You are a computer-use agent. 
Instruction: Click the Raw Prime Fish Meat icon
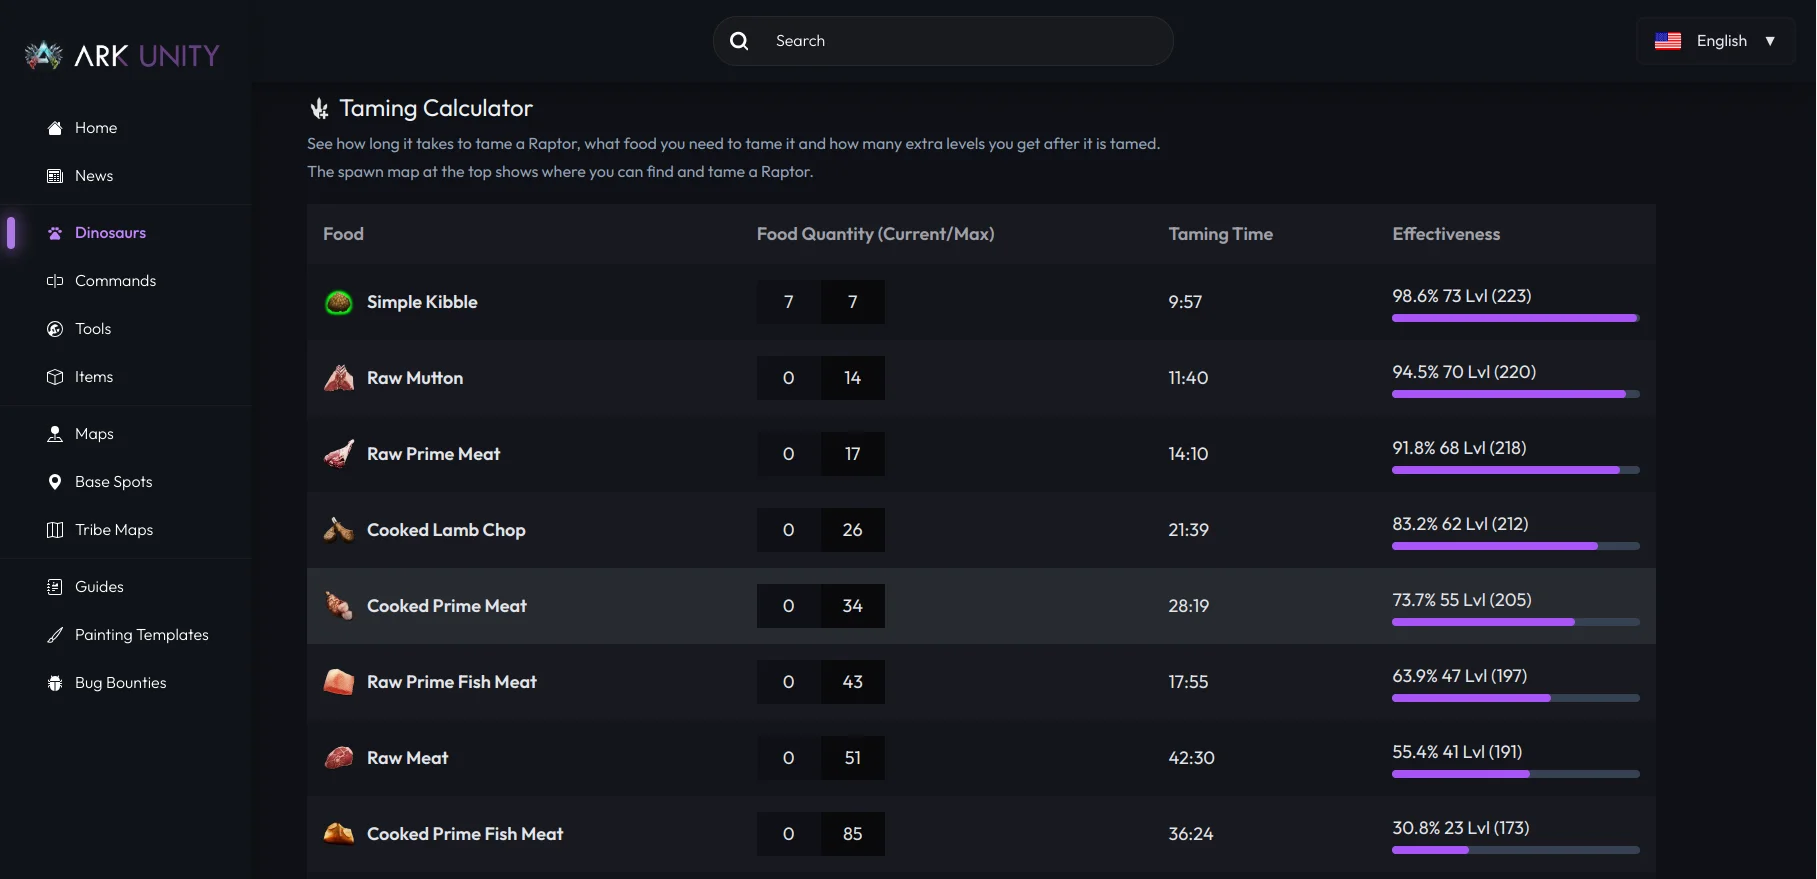pyautogui.click(x=339, y=682)
